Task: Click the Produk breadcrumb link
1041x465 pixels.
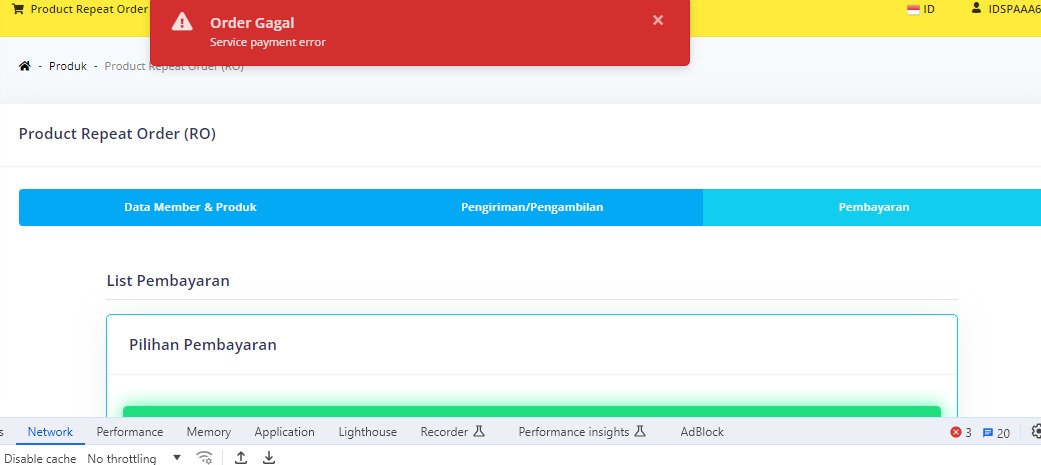Action: click(x=68, y=66)
